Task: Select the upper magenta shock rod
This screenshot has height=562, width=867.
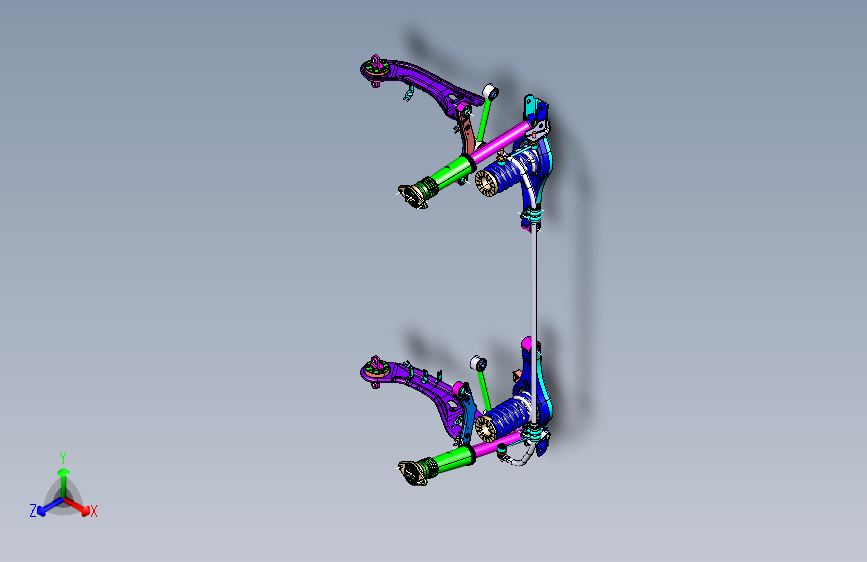Action: pos(502,140)
